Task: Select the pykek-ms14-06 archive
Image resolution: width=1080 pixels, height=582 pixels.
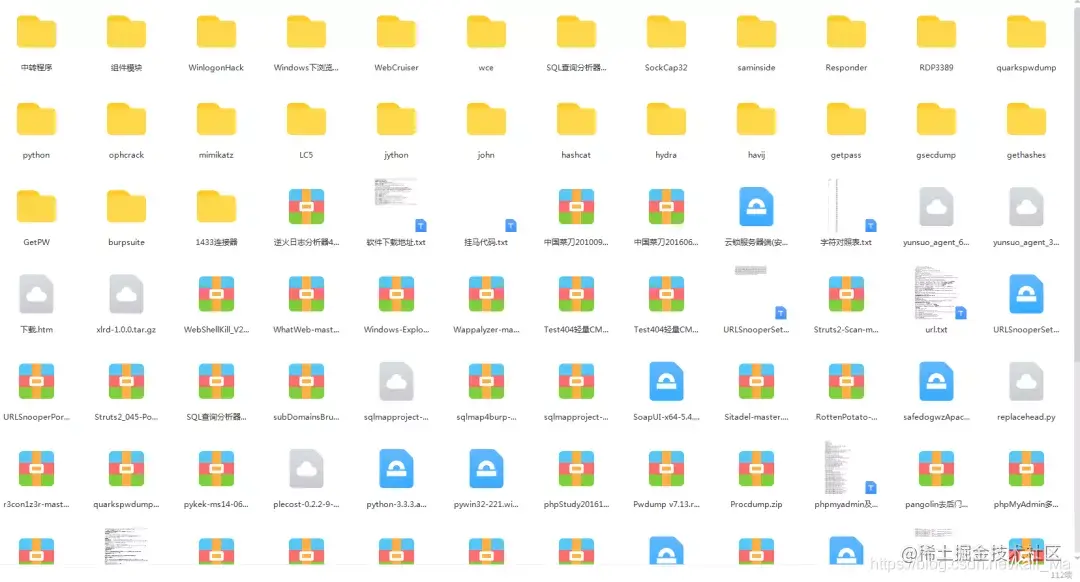Action: click(x=216, y=468)
